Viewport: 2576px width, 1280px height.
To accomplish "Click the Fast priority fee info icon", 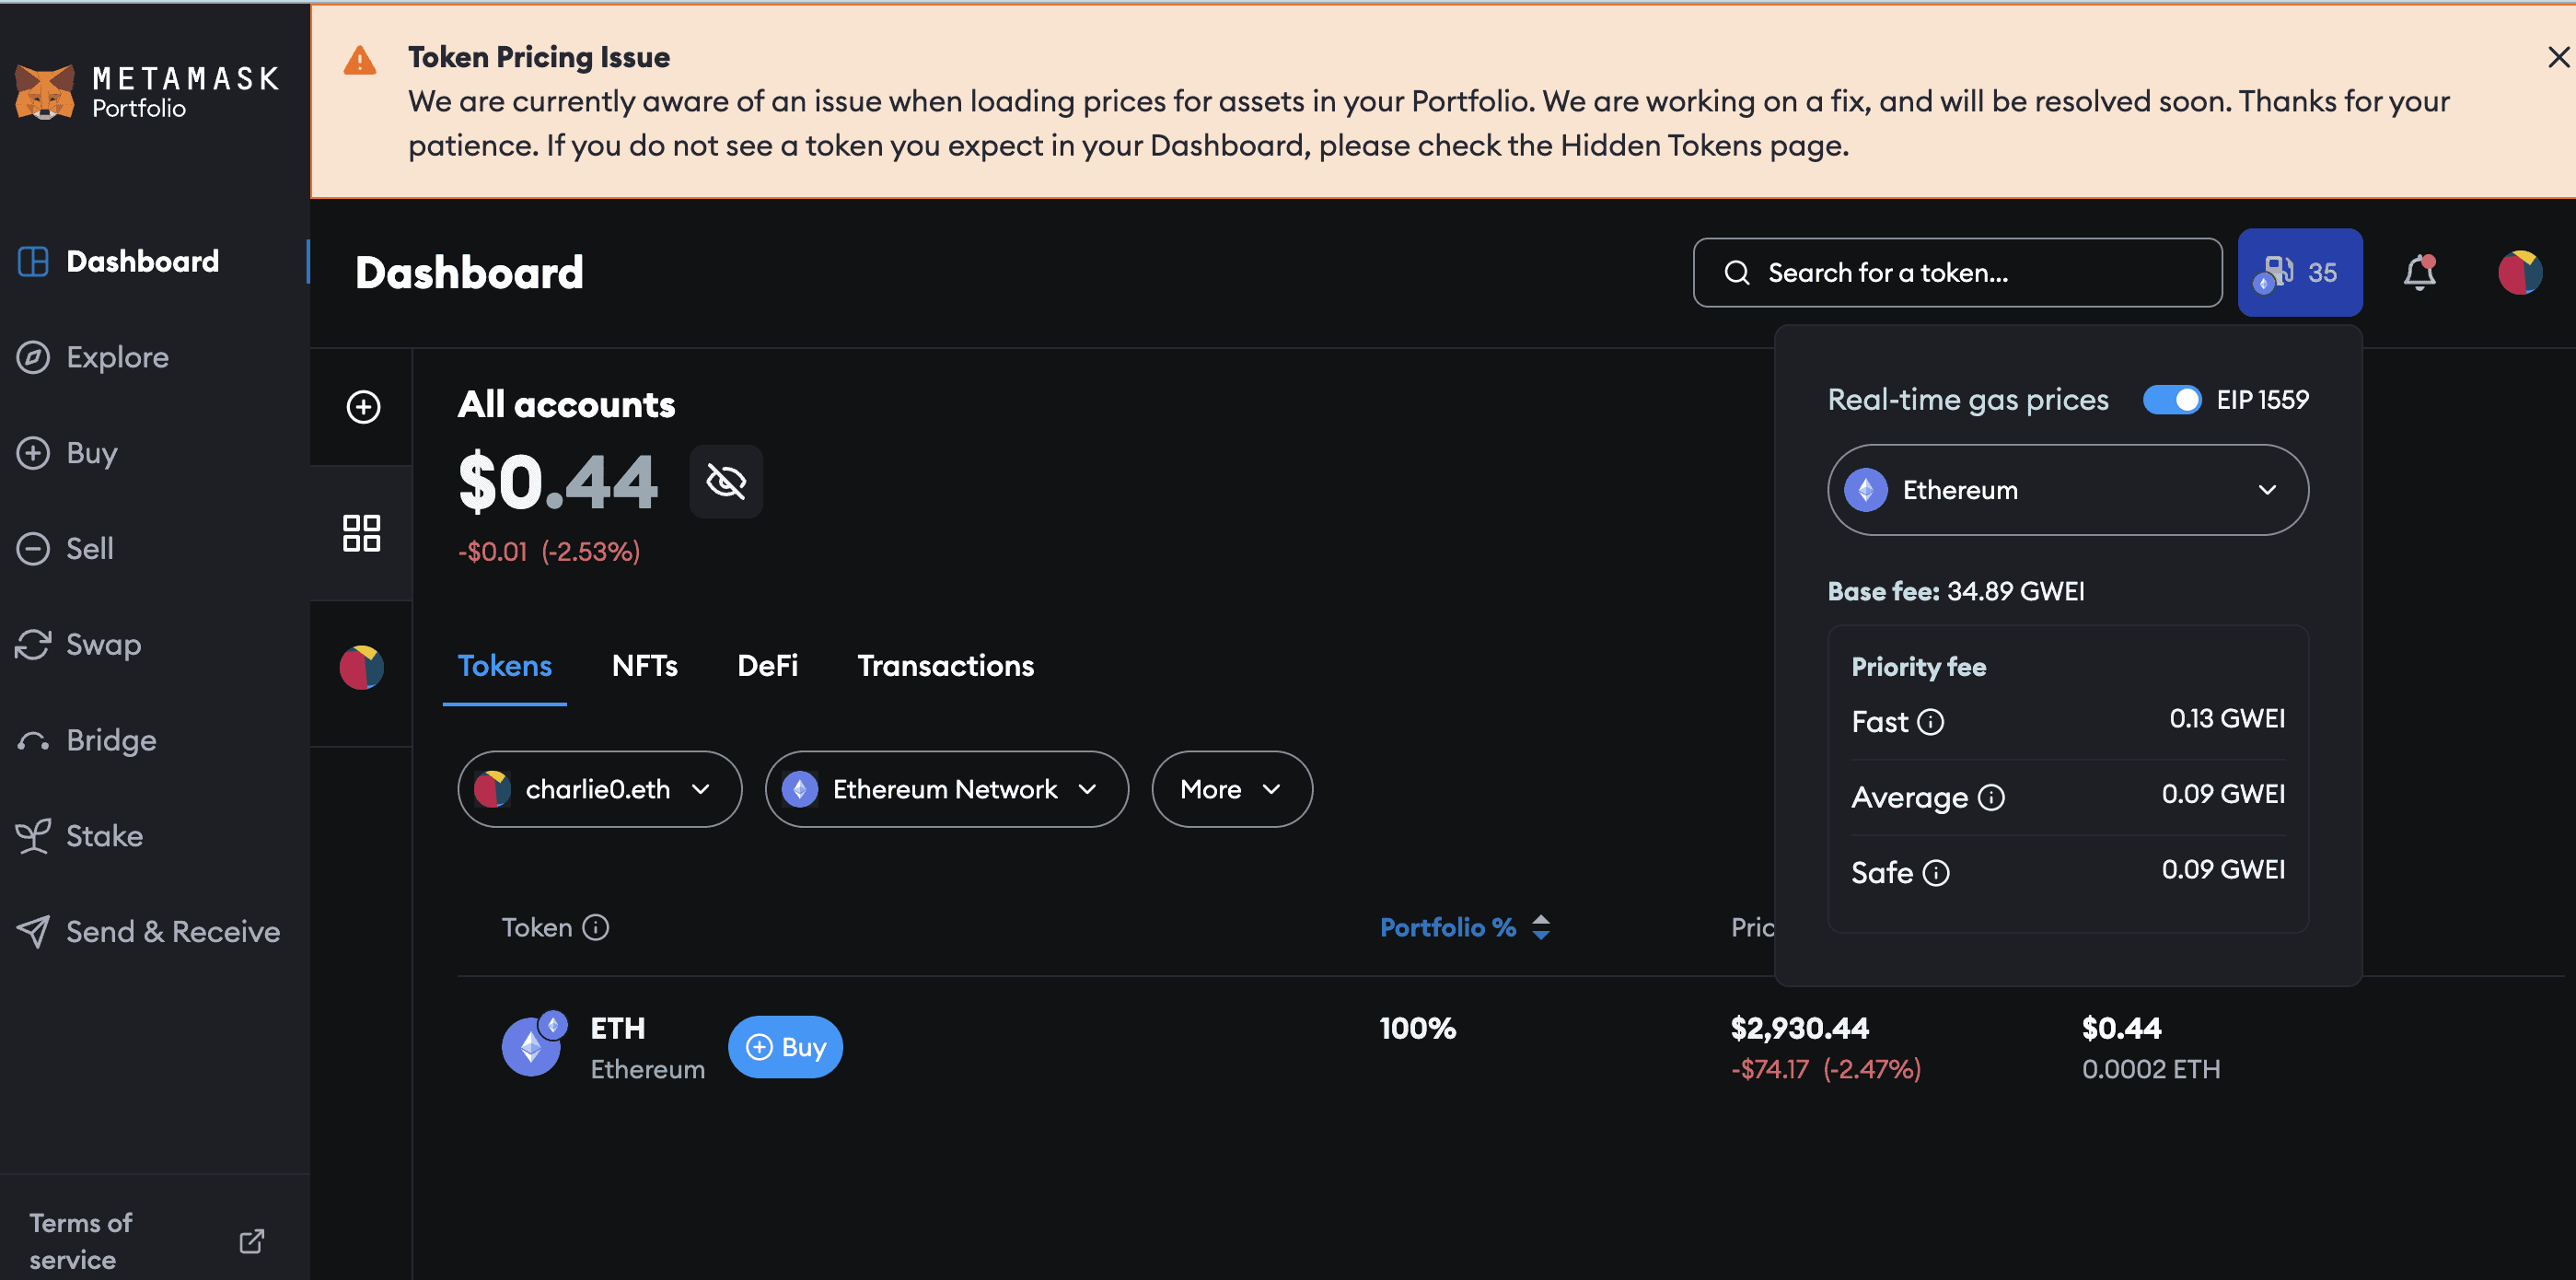I will coord(1930,722).
